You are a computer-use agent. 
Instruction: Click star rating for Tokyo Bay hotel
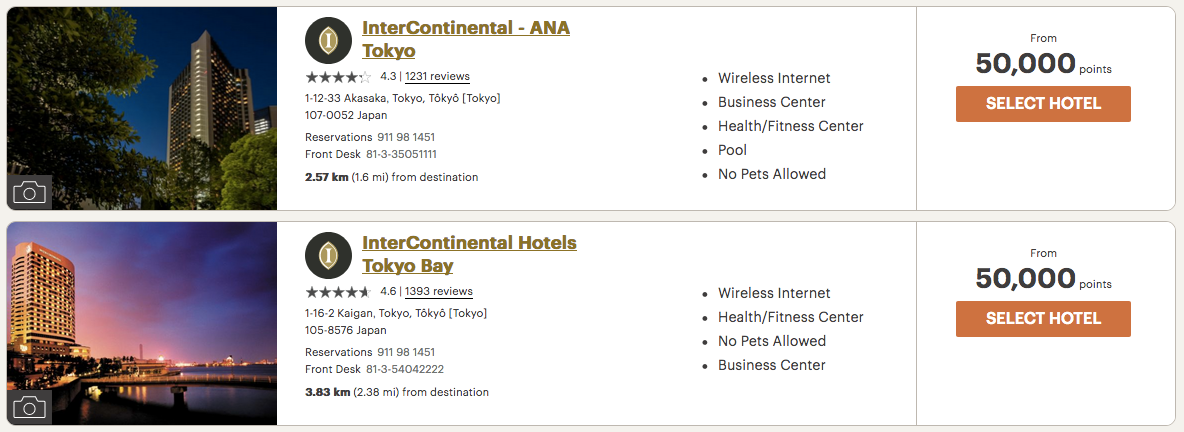(338, 292)
